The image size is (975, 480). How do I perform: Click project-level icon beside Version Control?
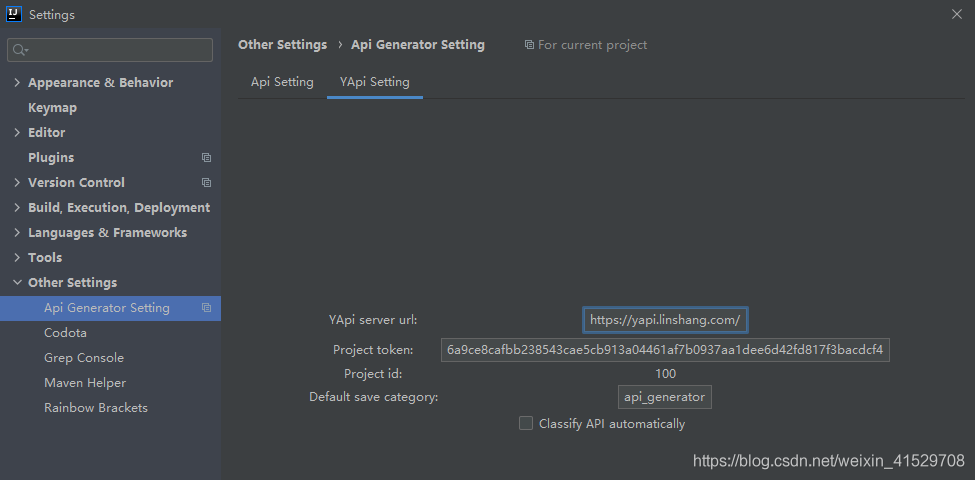click(x=206, y=183)
